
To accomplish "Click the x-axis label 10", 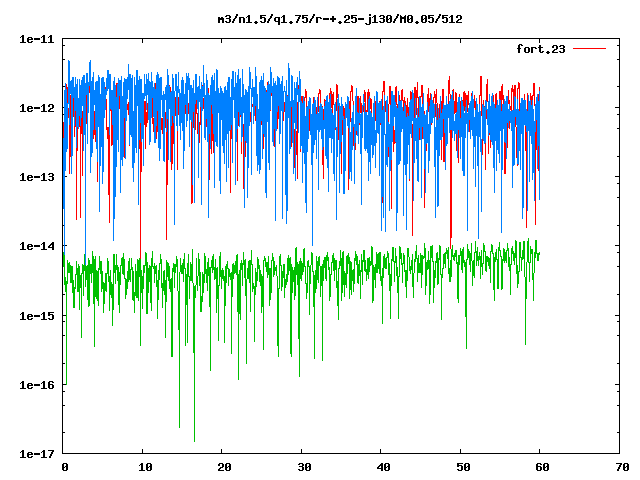I will pos(145,467).
